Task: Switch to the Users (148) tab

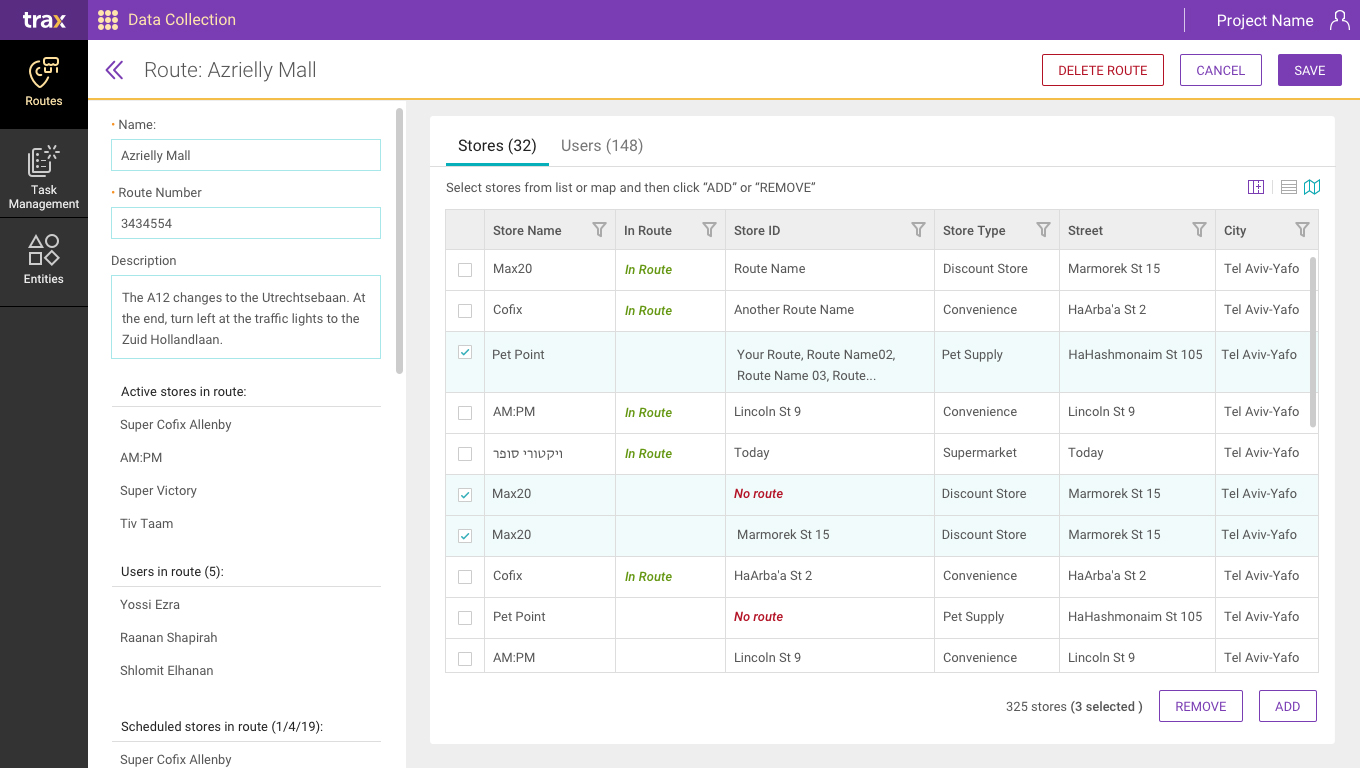Action: [601, 146]
